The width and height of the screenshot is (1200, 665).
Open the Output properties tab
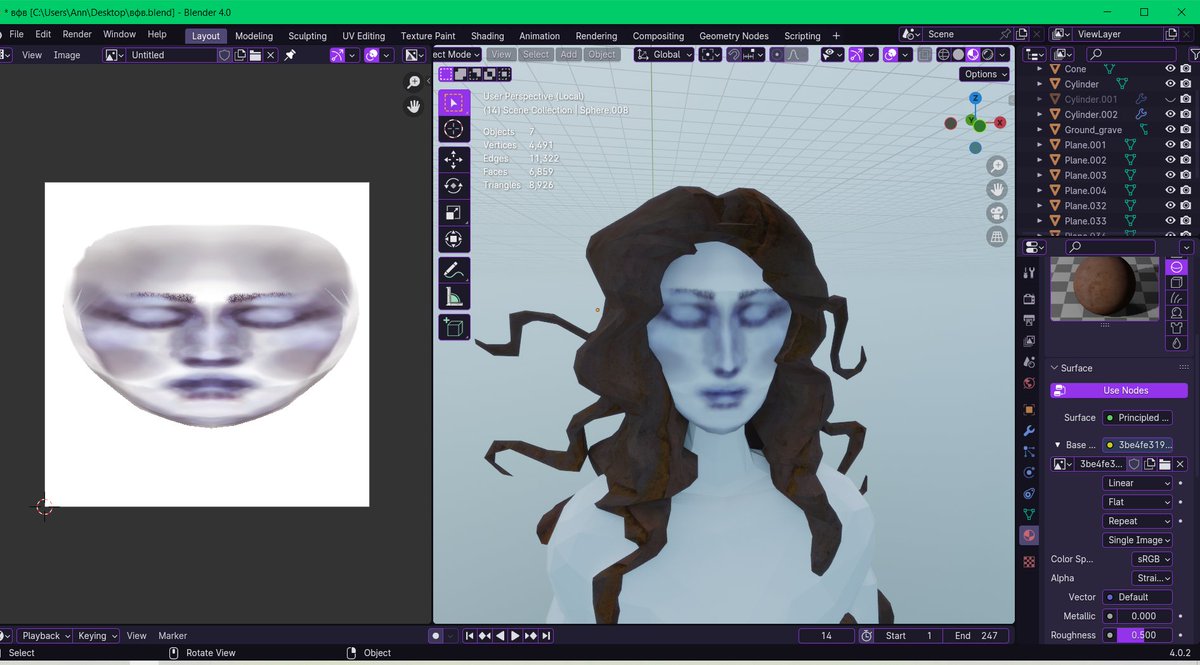[x=1029, y=321]
